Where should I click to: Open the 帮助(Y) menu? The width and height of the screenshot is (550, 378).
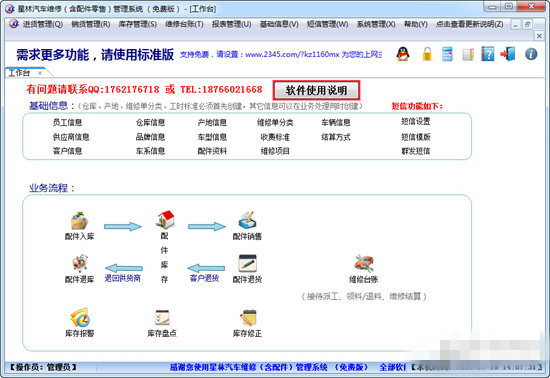(416, 24)
